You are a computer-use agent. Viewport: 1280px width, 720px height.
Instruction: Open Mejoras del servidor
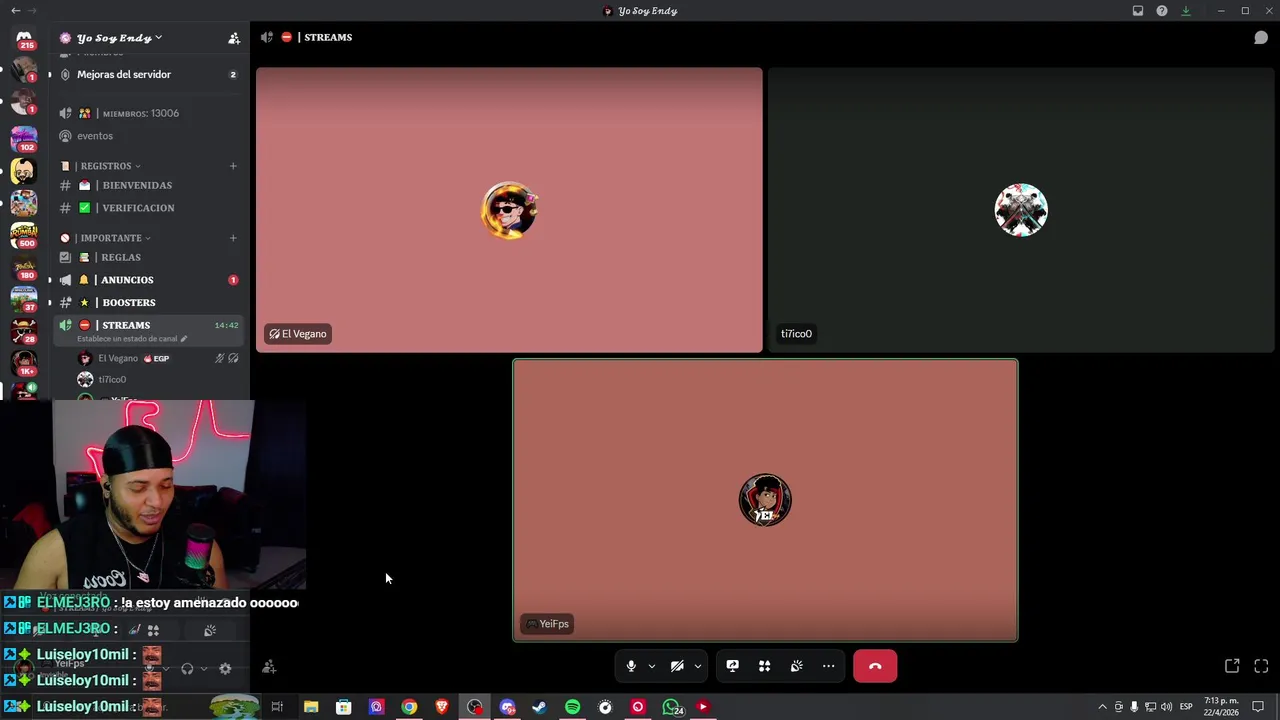148,74
